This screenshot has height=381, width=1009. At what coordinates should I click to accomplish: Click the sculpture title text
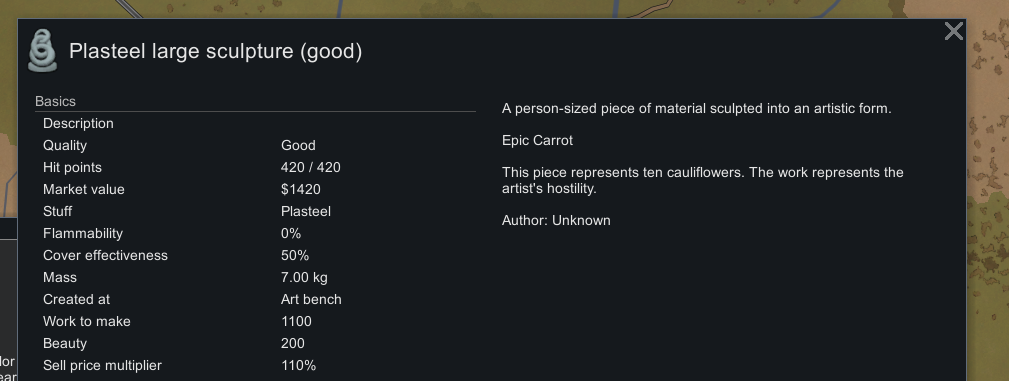pos(216,51)
